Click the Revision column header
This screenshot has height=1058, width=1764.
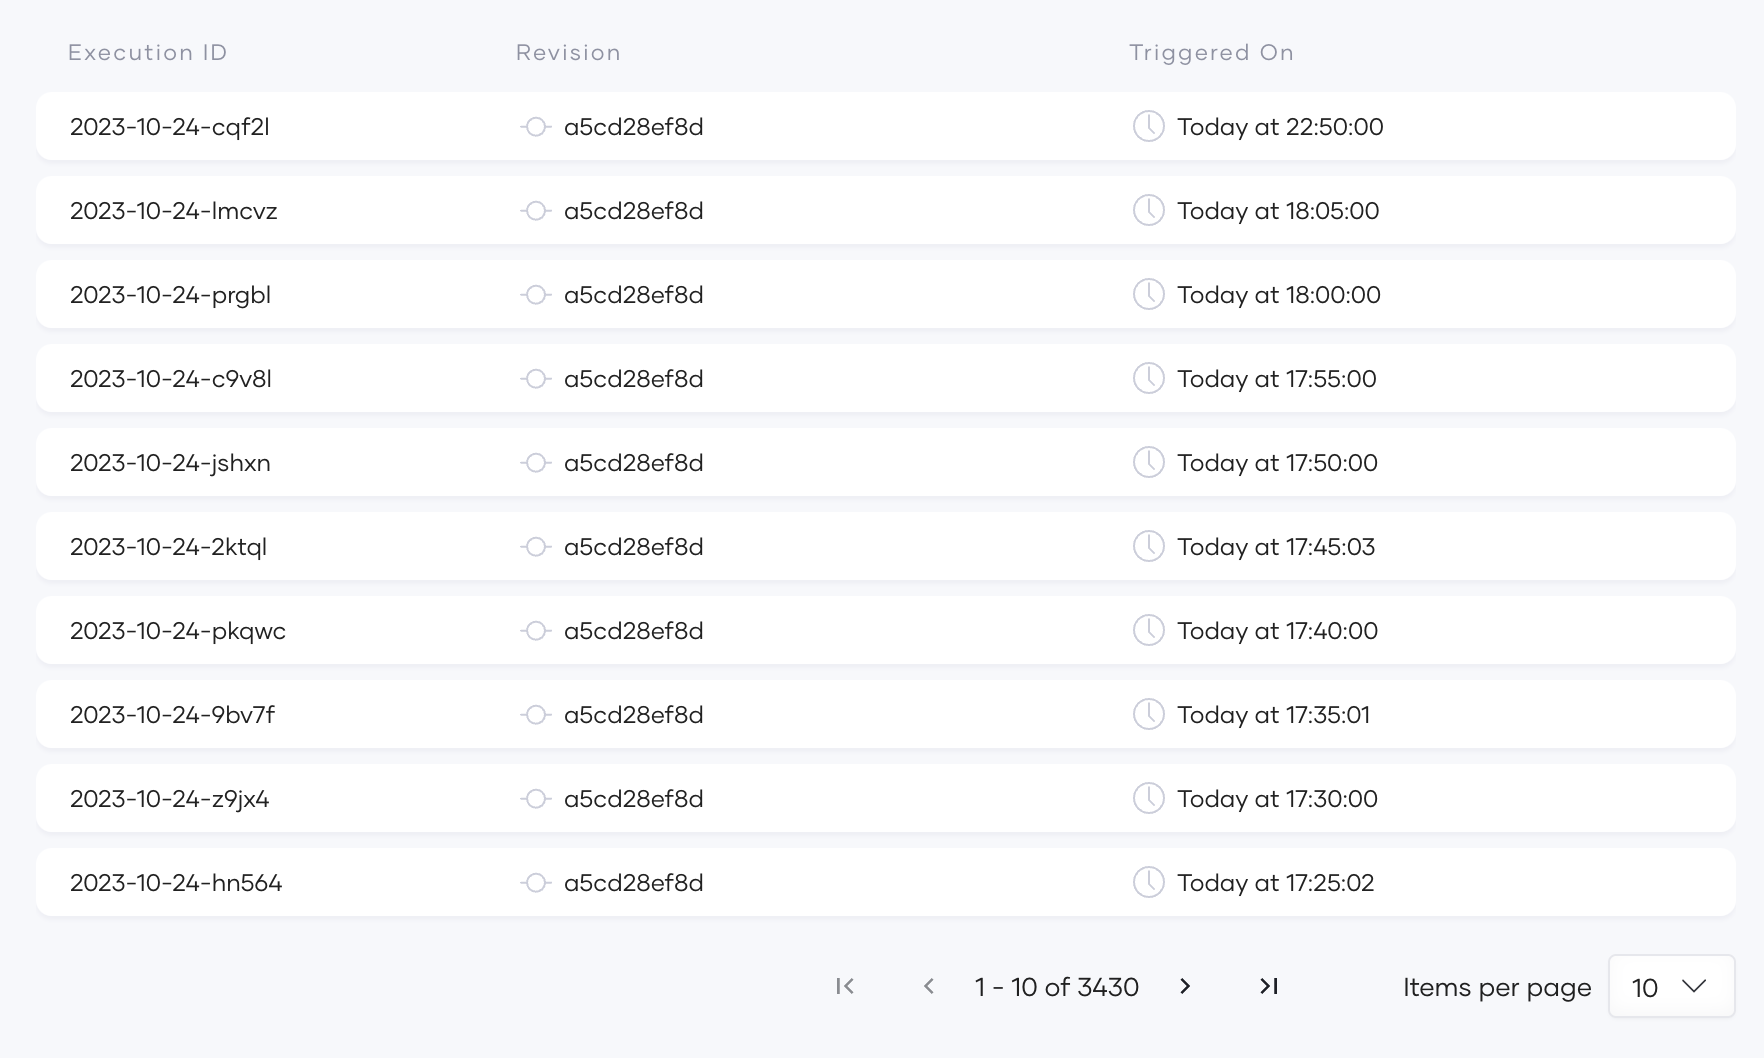(568, 53)
